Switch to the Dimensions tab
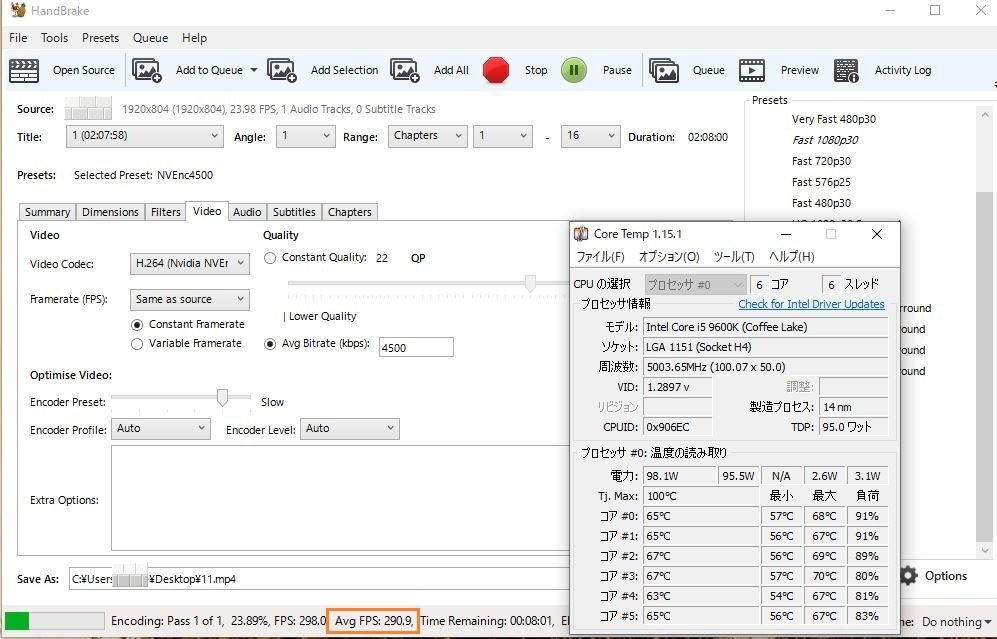Screen dimensions: 997x639 (x=110, y=212)
